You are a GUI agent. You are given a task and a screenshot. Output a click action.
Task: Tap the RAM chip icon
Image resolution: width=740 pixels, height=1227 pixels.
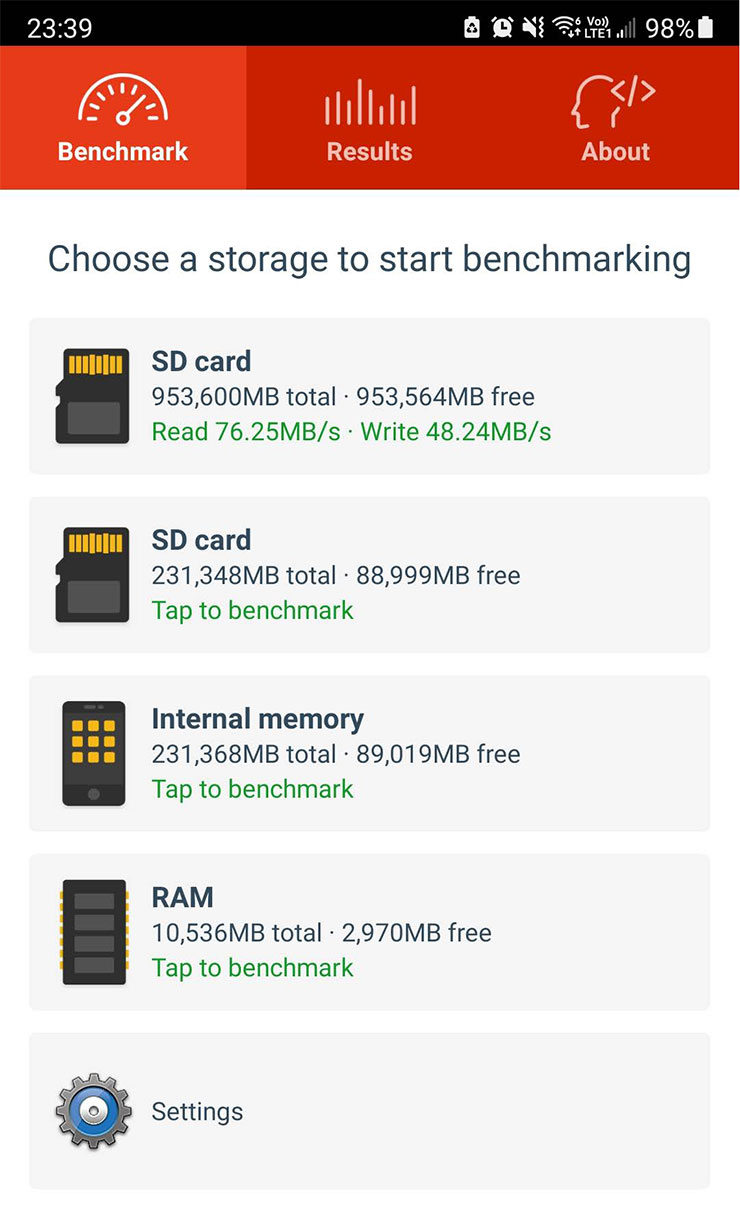click(94, 932)
